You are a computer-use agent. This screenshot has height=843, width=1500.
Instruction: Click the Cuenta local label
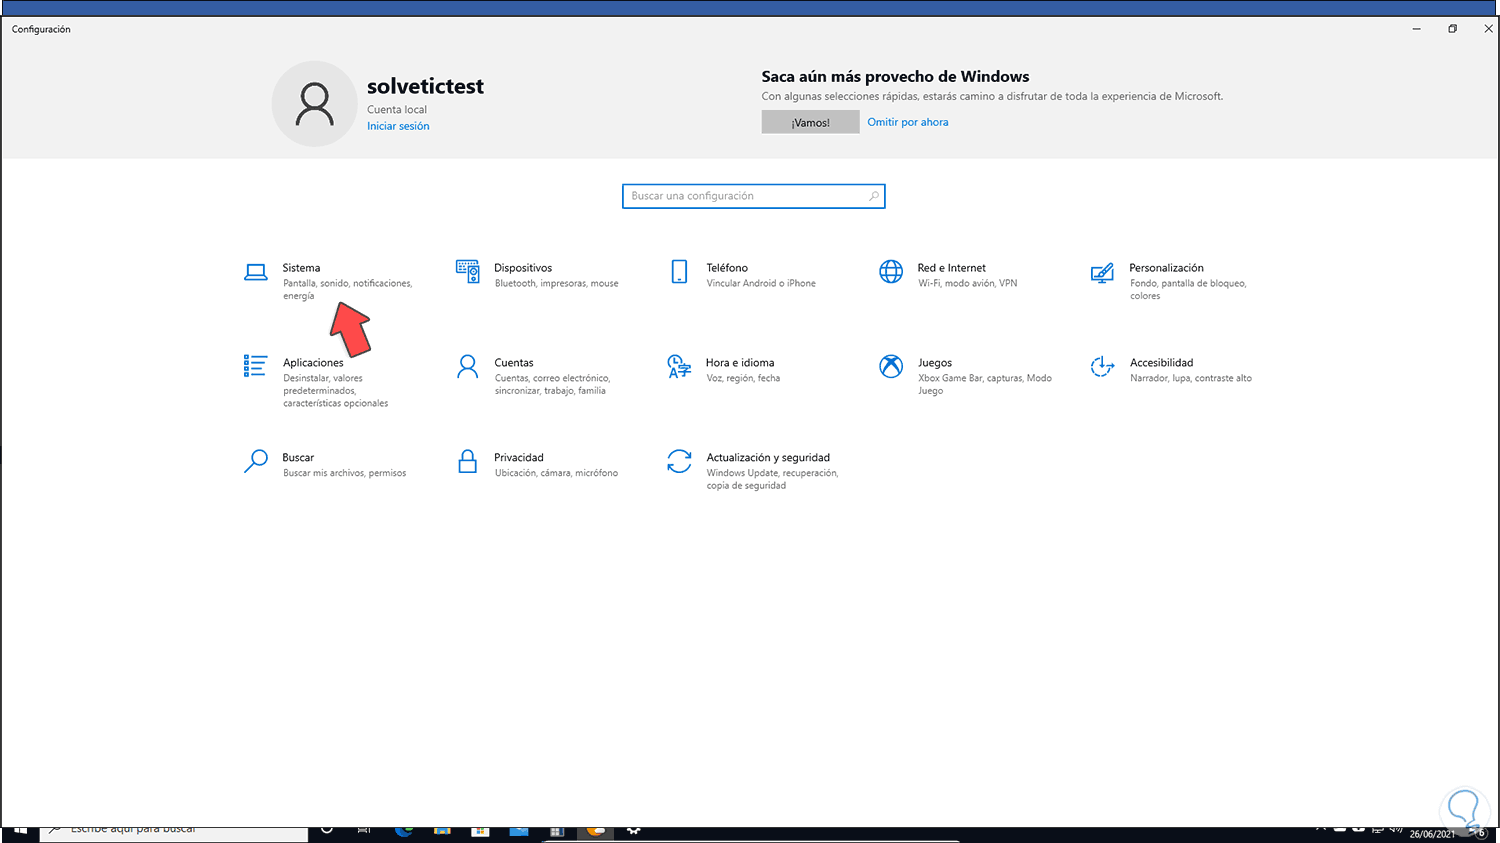tap(397, 110)
